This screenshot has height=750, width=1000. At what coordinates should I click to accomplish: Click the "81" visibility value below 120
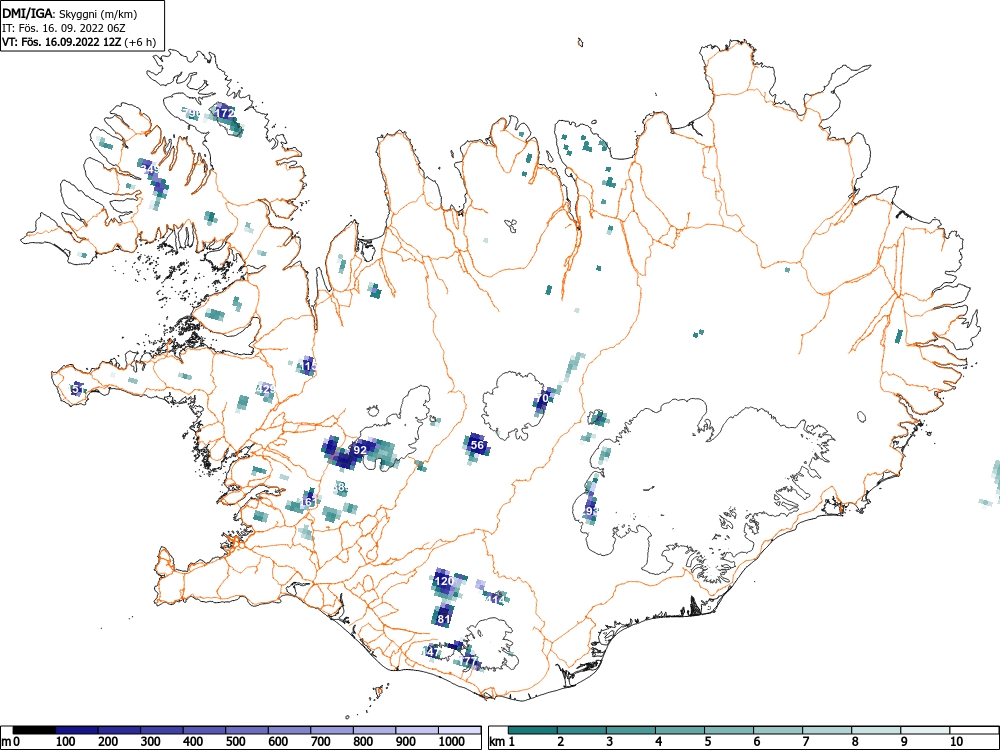(x=445, y=619)
